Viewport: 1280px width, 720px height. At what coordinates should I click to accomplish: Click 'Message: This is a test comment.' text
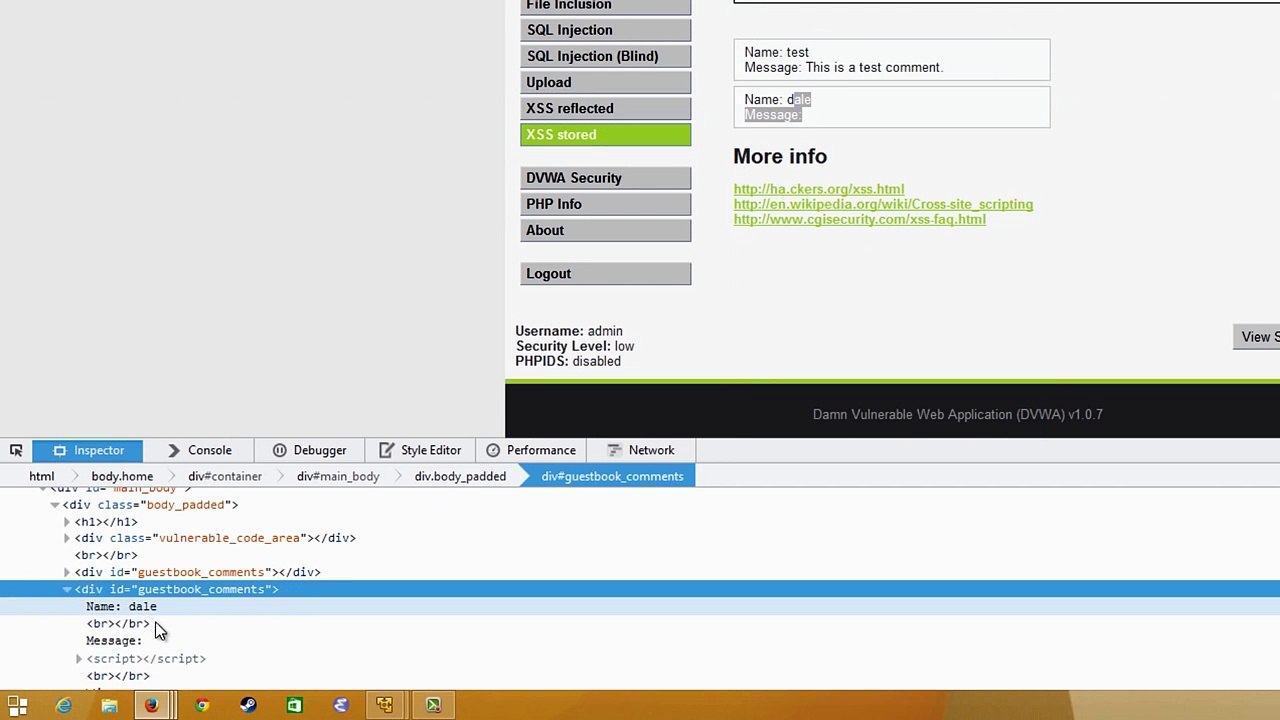point(843,67)
